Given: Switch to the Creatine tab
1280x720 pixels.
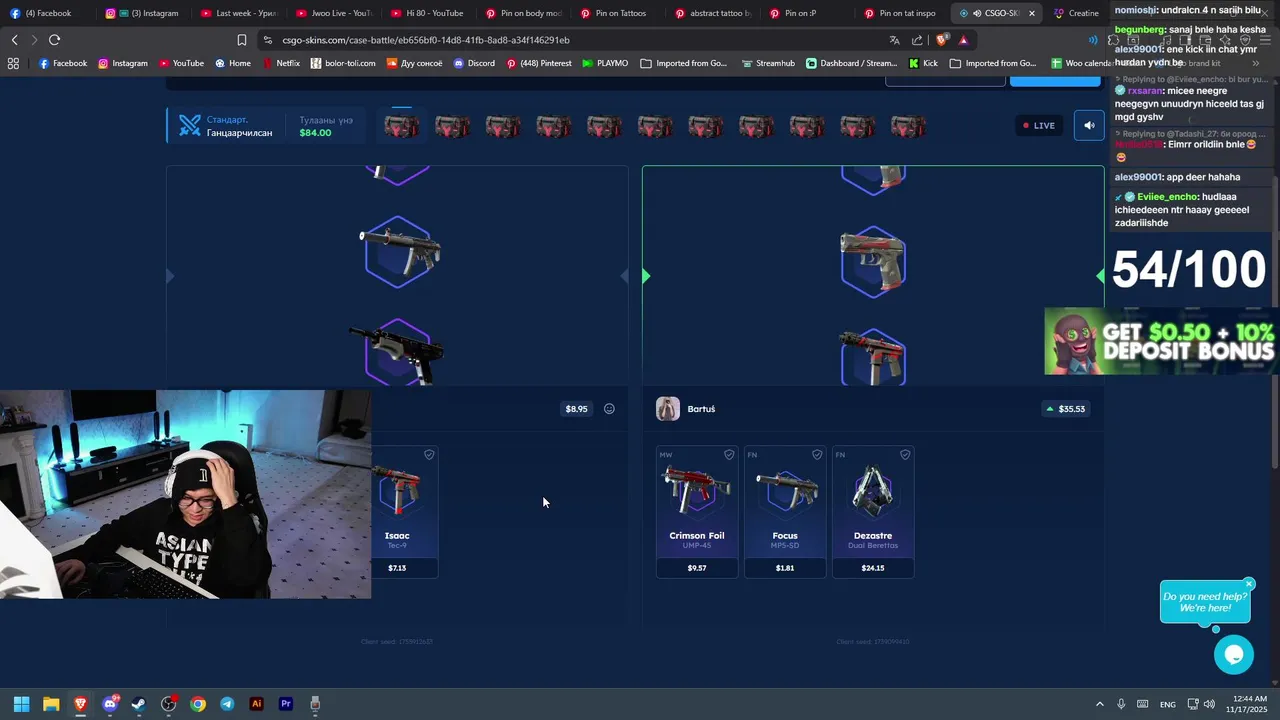Looking at the screenshot, I should coord(1076,13).
